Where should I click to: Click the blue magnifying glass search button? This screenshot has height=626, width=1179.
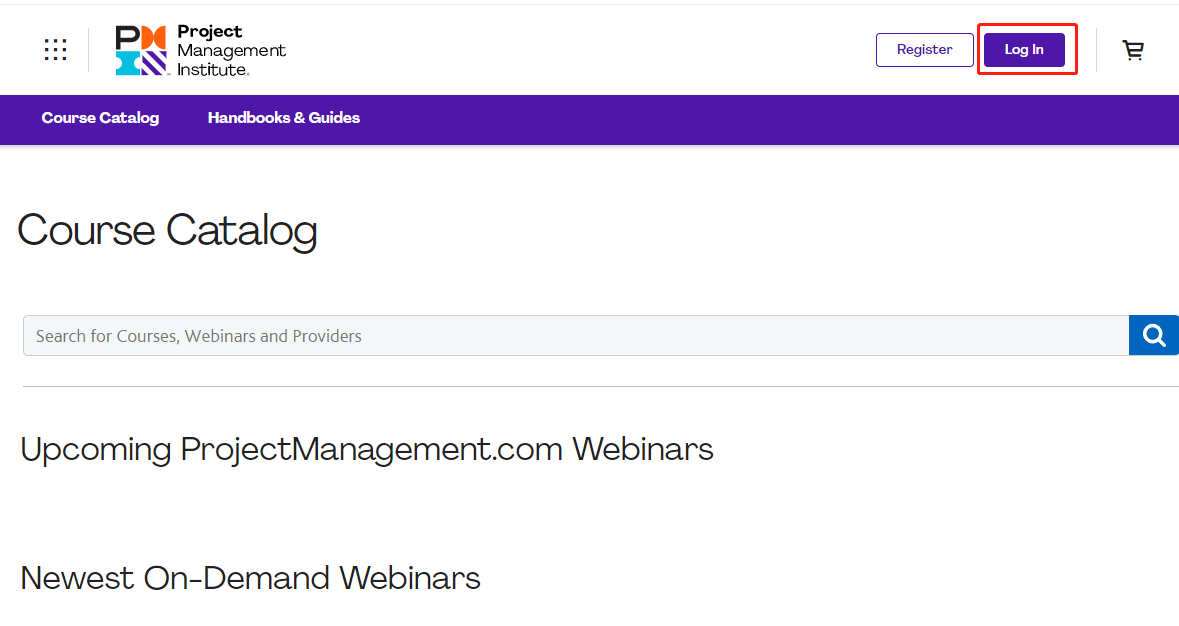1153,335
